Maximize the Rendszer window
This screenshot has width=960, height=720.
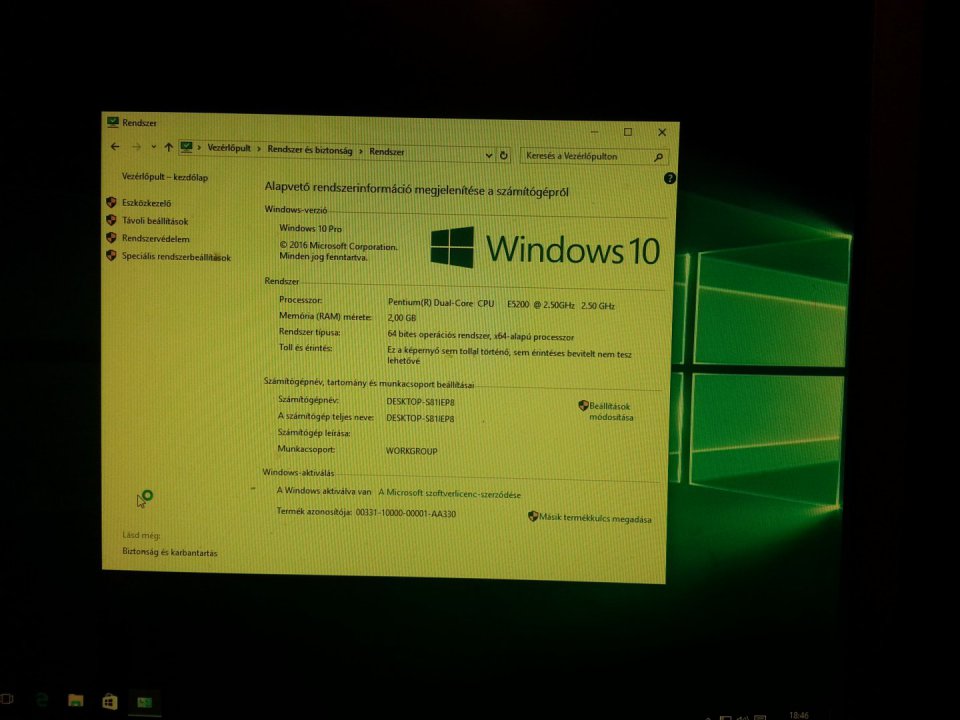[628, 132]
